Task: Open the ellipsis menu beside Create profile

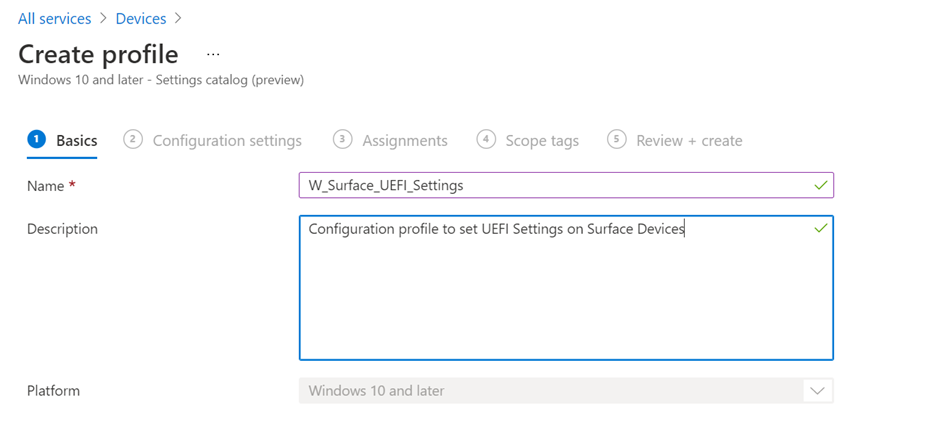Action: (x=213, y=54)
